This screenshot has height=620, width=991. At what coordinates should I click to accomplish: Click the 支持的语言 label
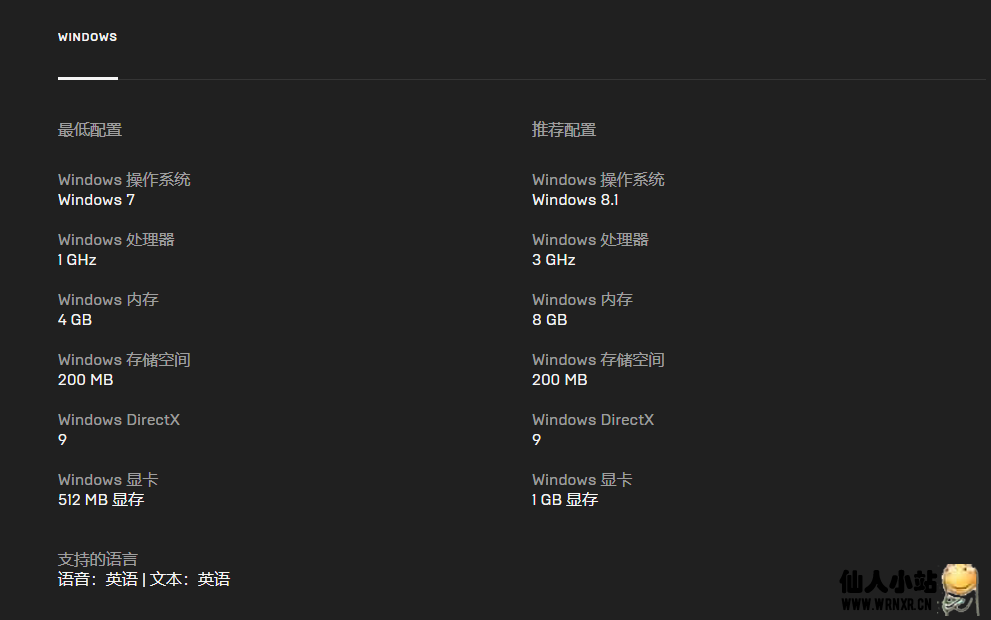coord(97,559)
